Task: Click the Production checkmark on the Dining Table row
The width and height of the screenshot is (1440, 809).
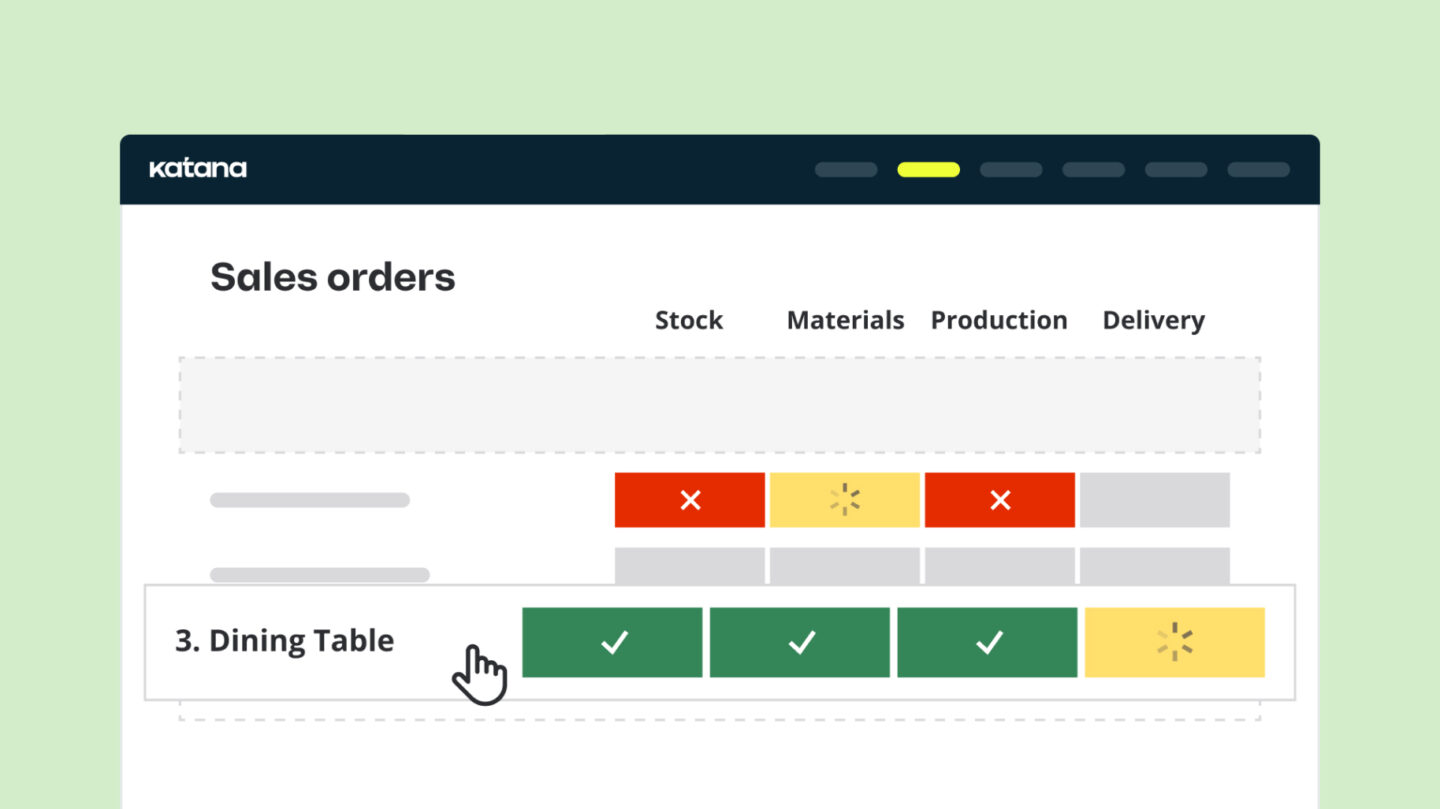Action: tap(987, 642)
